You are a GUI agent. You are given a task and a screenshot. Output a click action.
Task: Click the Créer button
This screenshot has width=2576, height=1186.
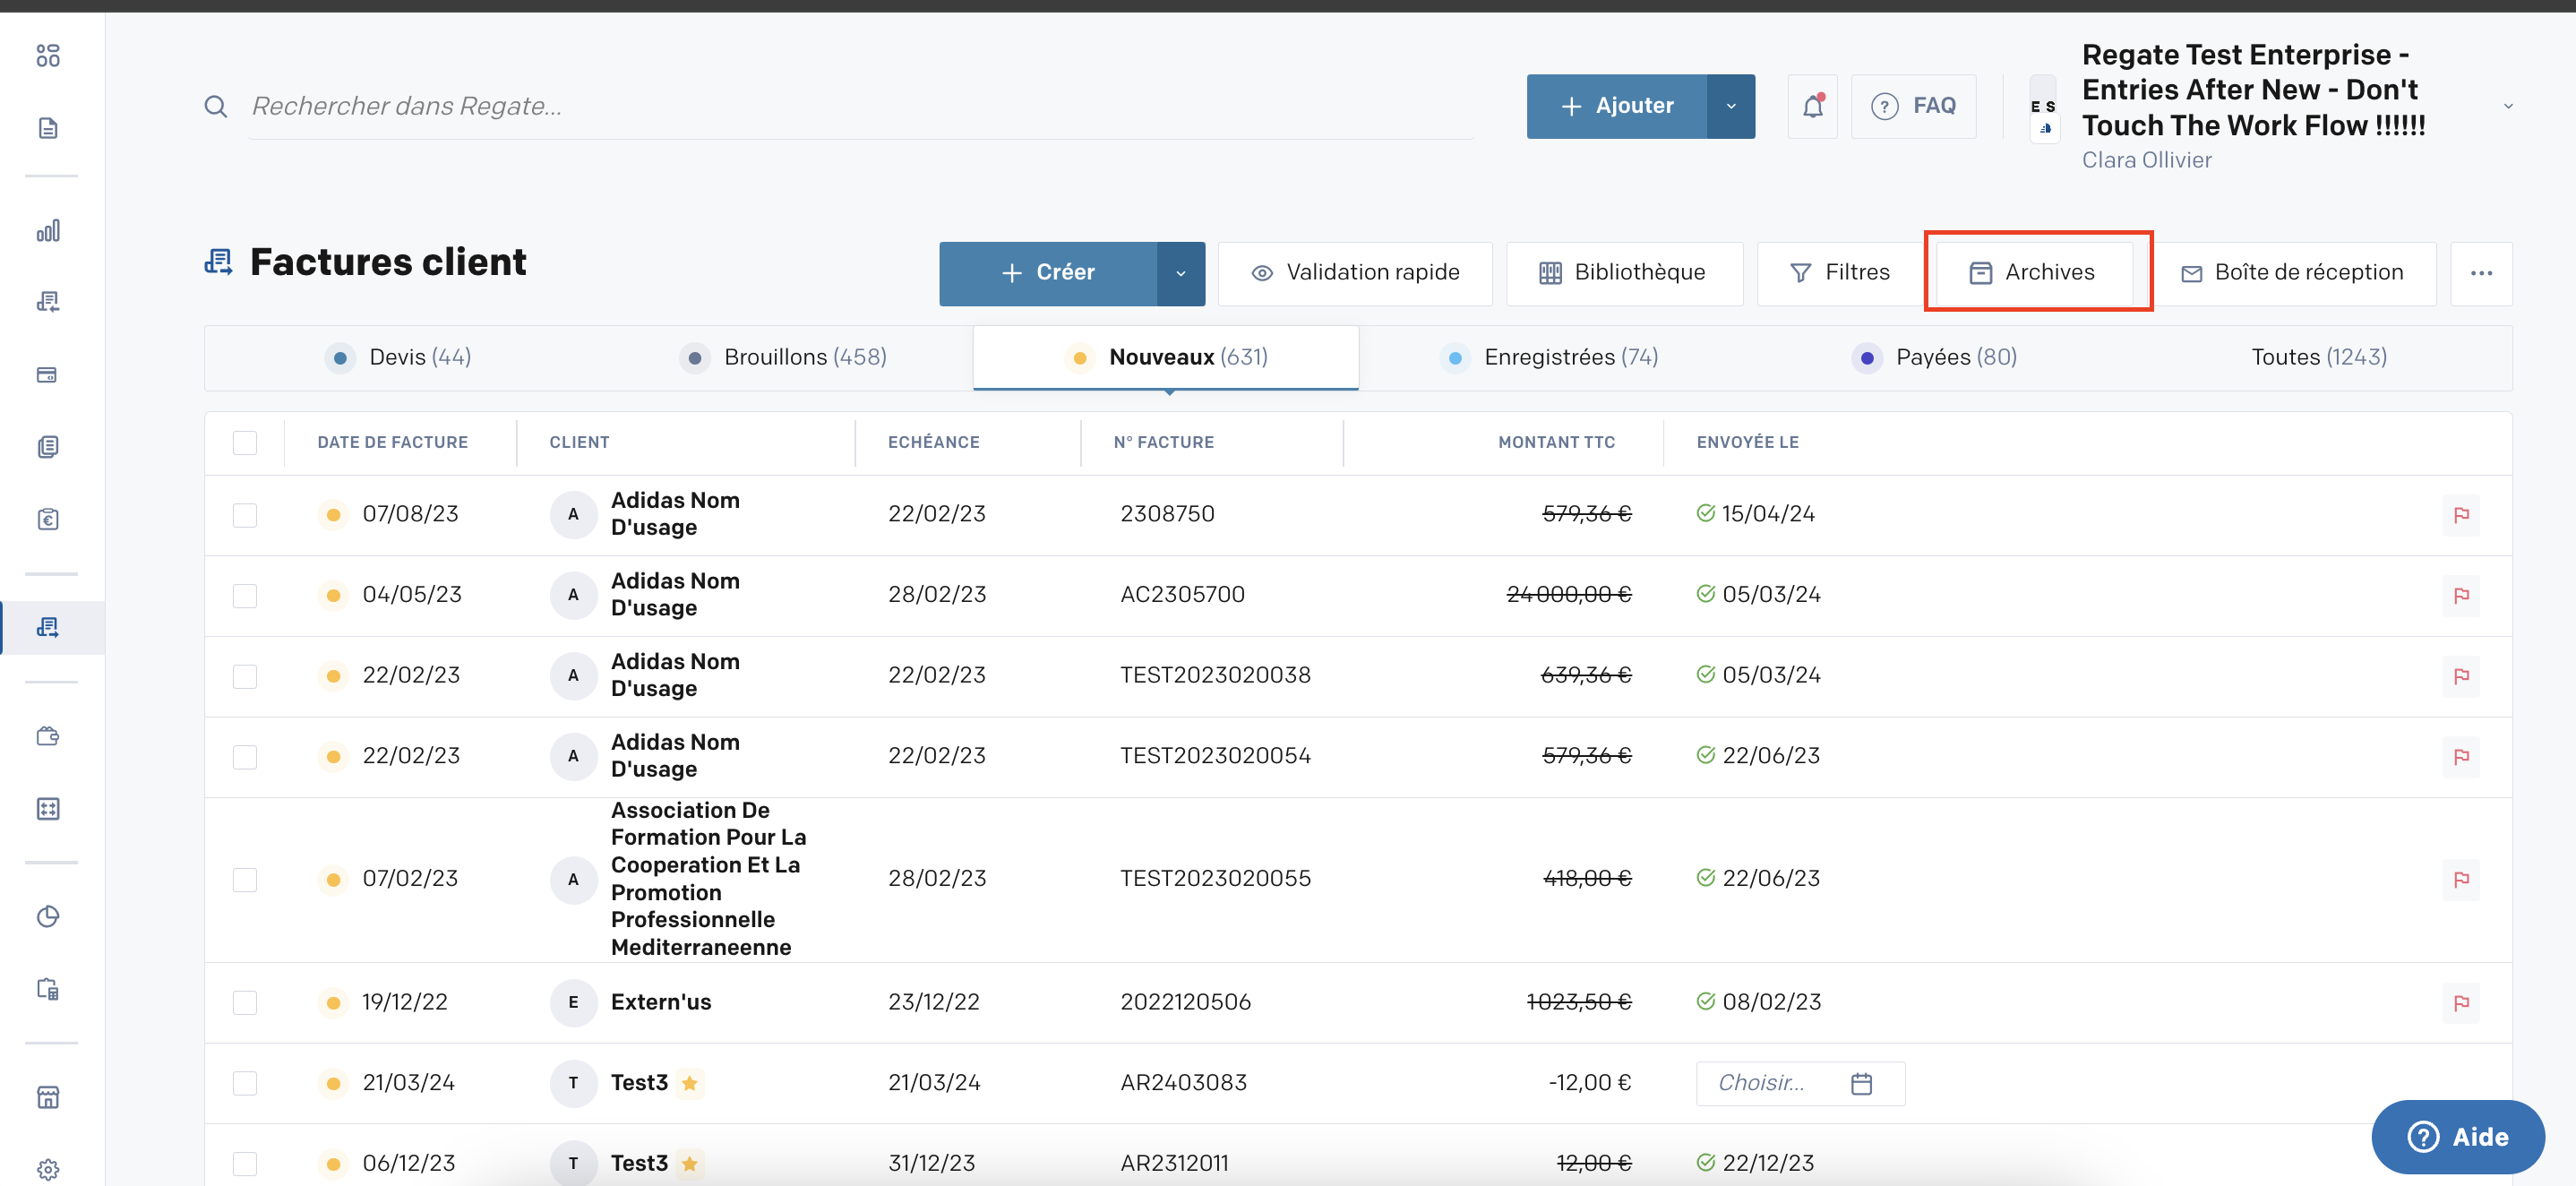[1048, 273]
